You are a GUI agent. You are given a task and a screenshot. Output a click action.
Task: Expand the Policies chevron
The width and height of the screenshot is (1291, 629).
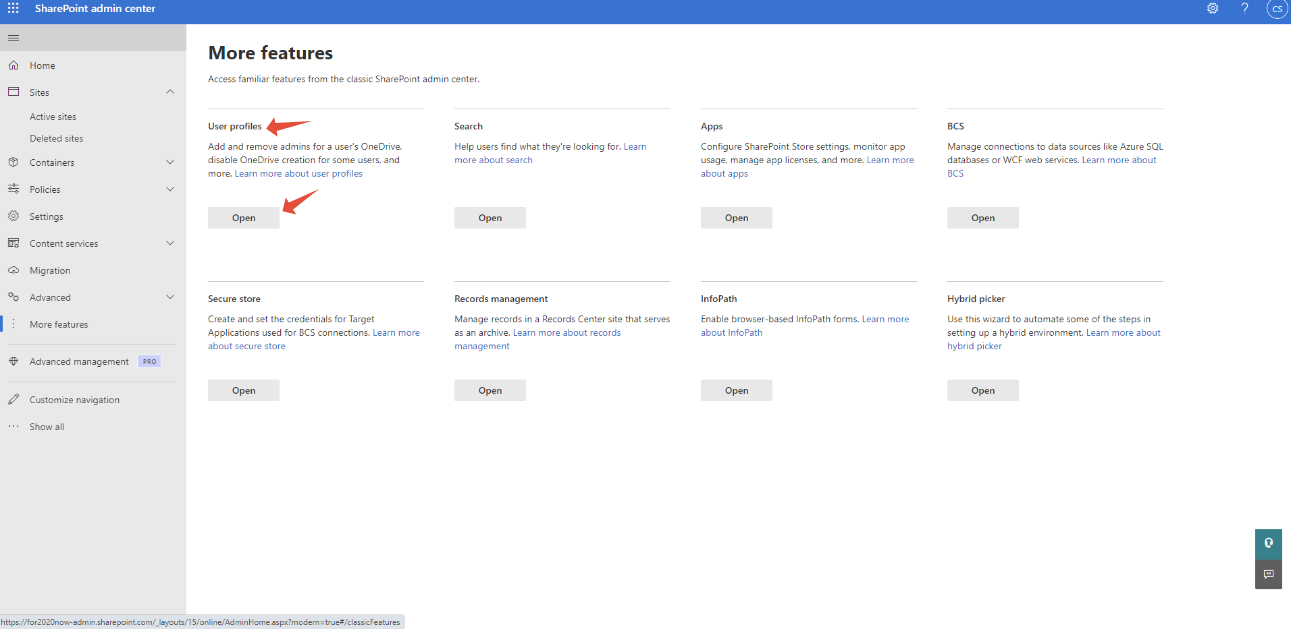(170, 189)
